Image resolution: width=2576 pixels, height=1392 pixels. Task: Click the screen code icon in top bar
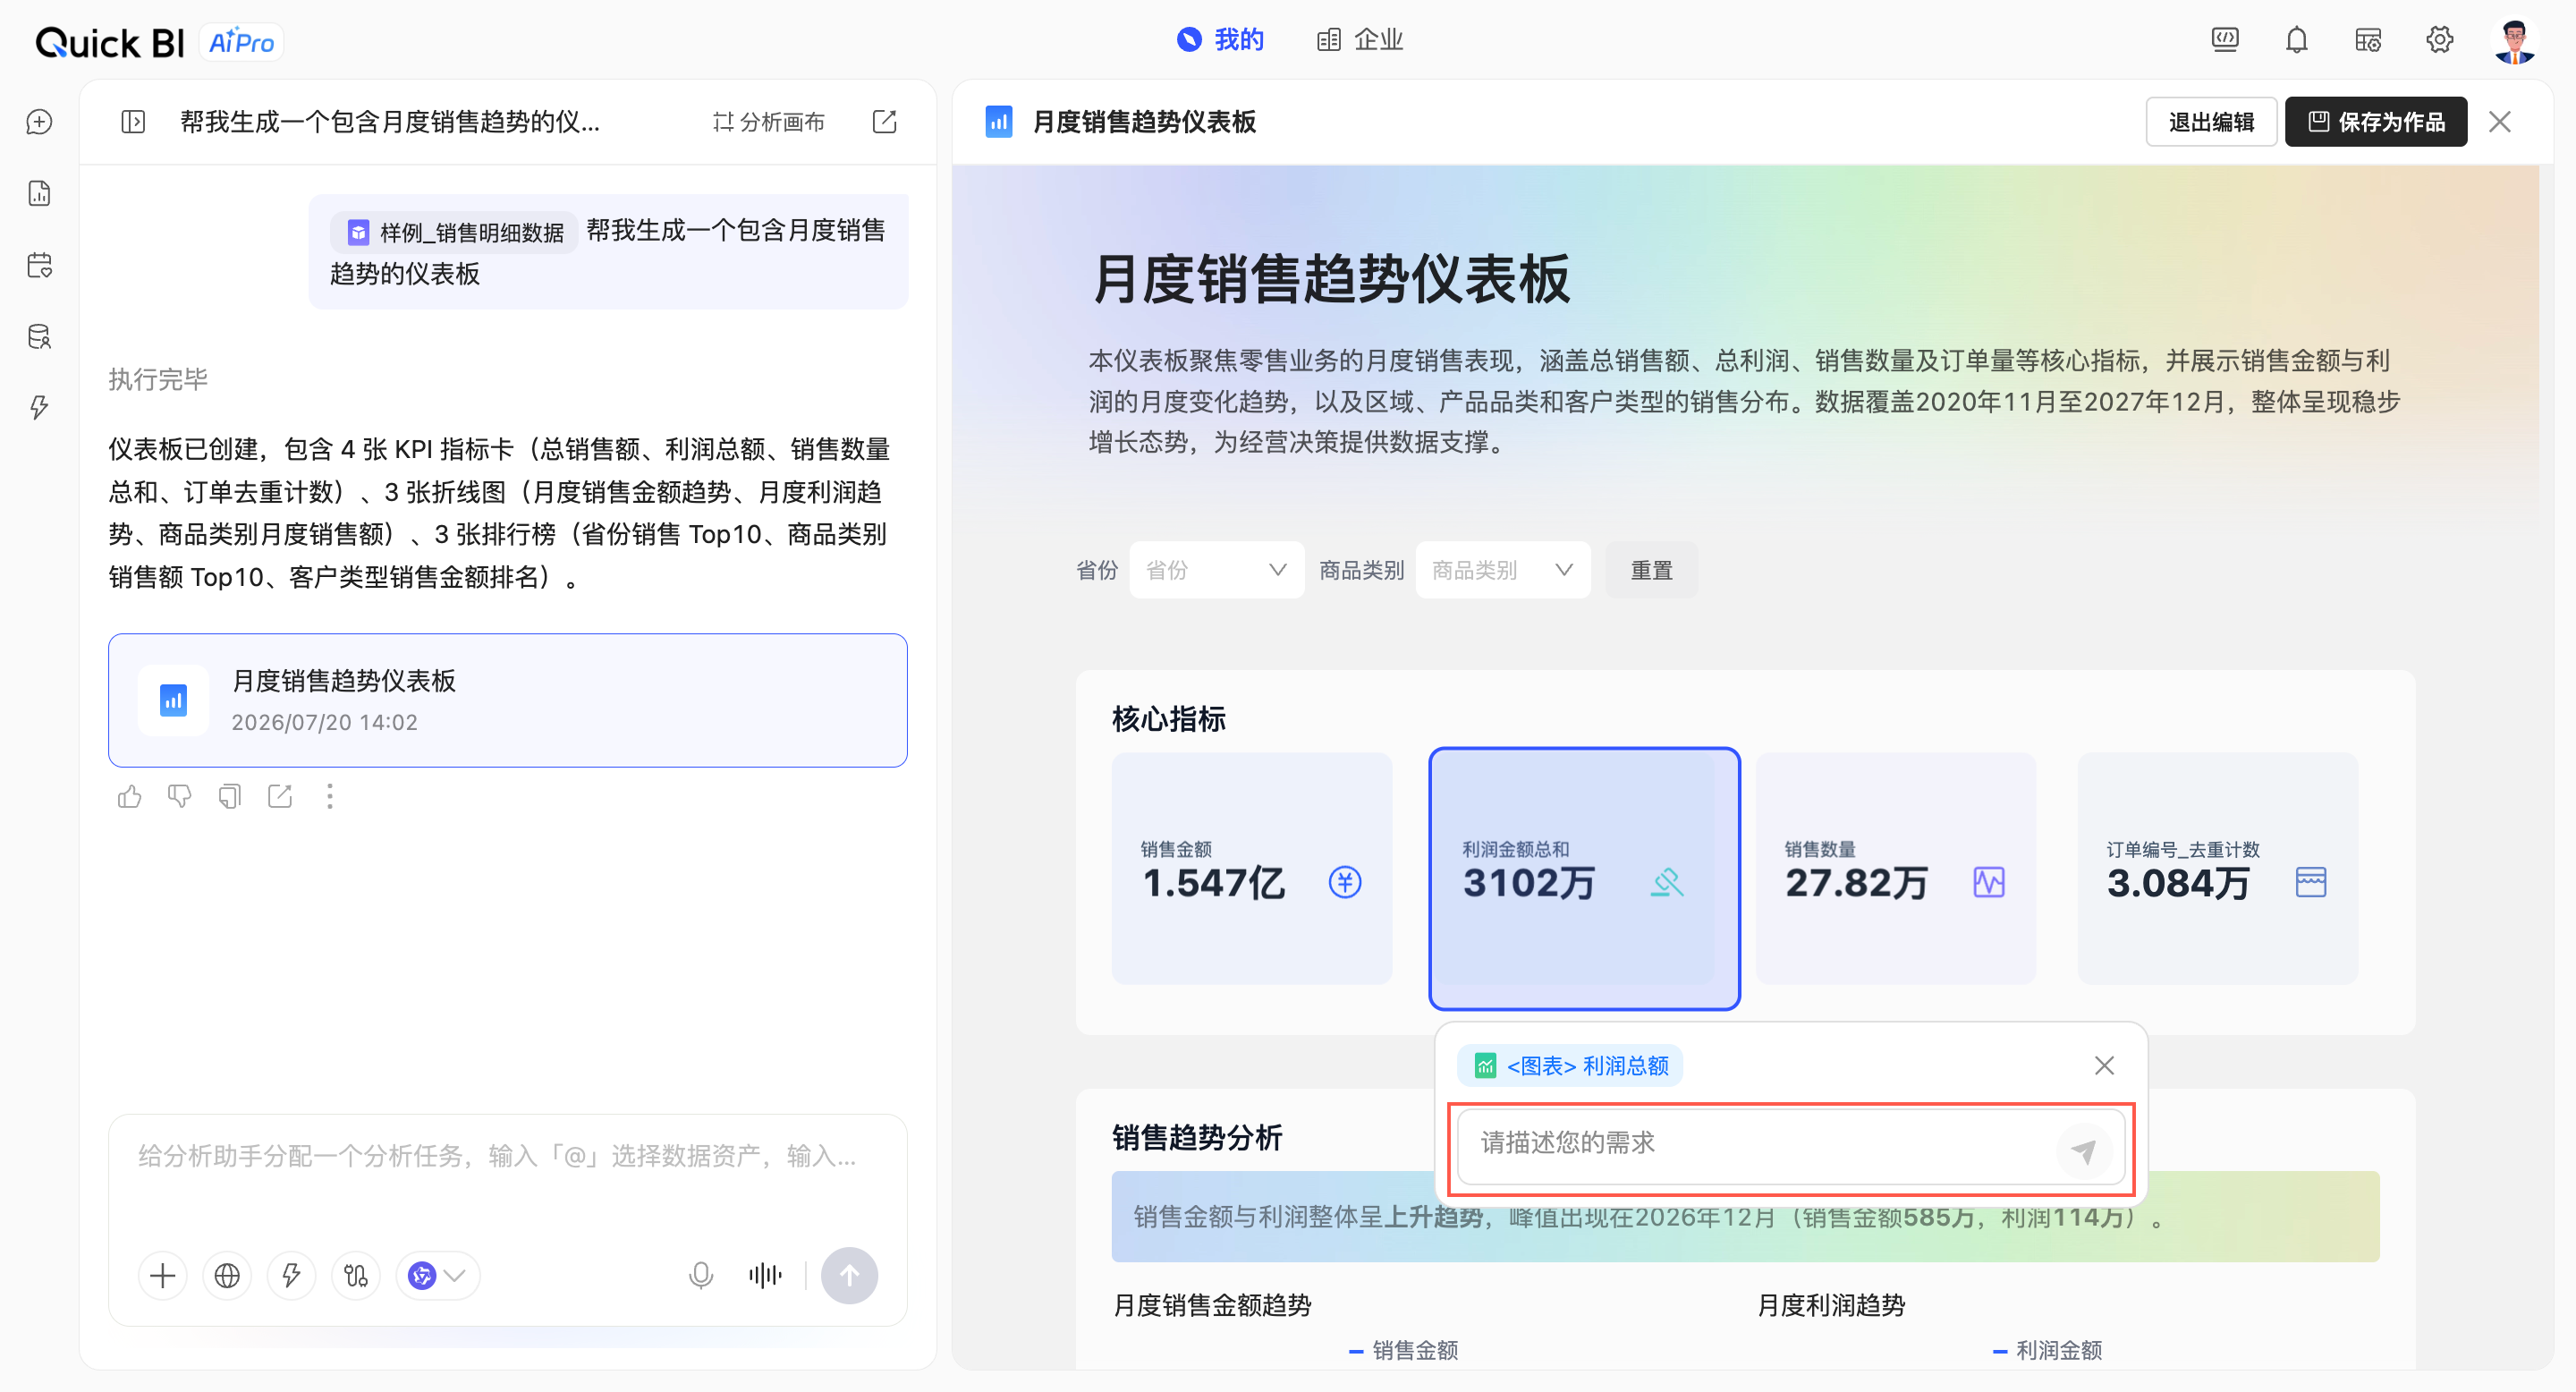[2225, 40]
